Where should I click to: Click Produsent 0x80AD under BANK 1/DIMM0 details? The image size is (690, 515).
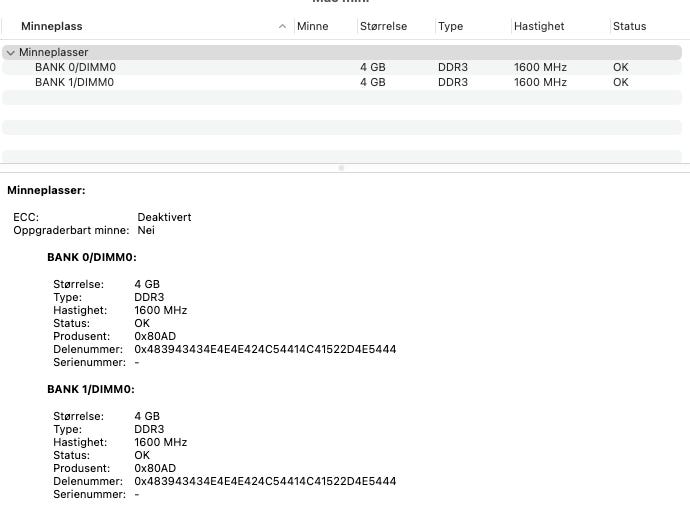coord(155,468)
